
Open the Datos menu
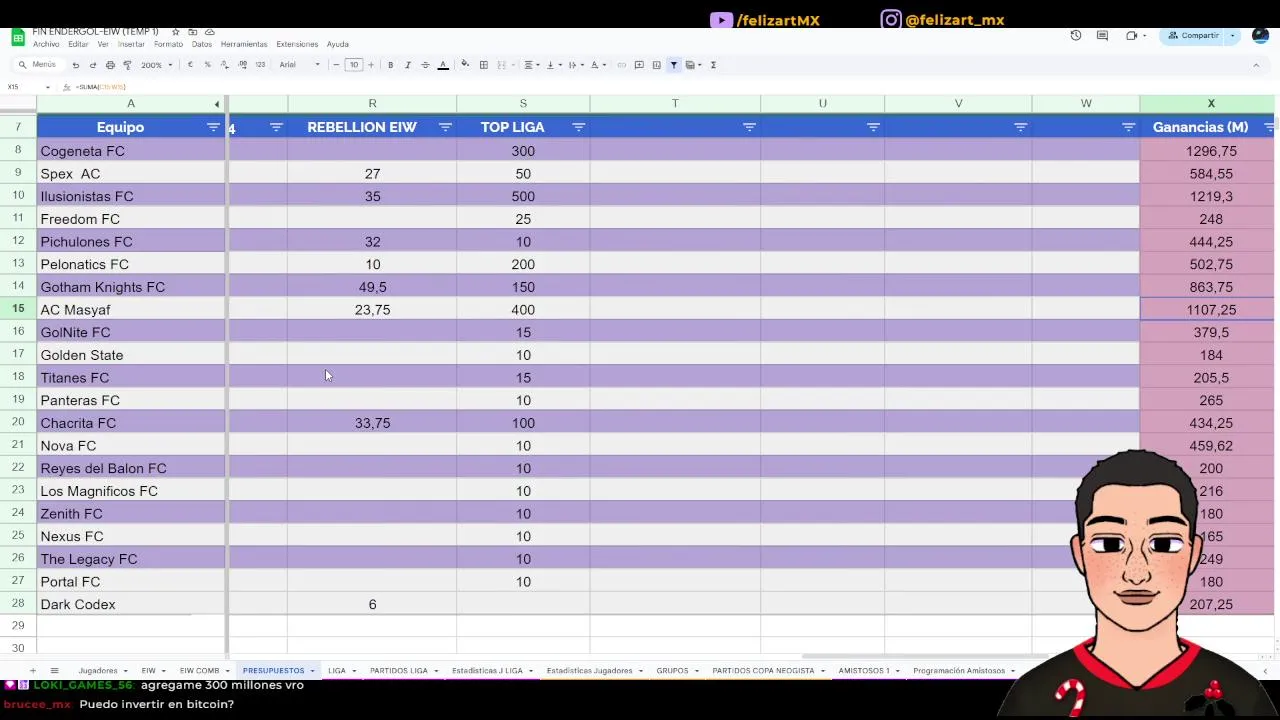click(202, 44)
